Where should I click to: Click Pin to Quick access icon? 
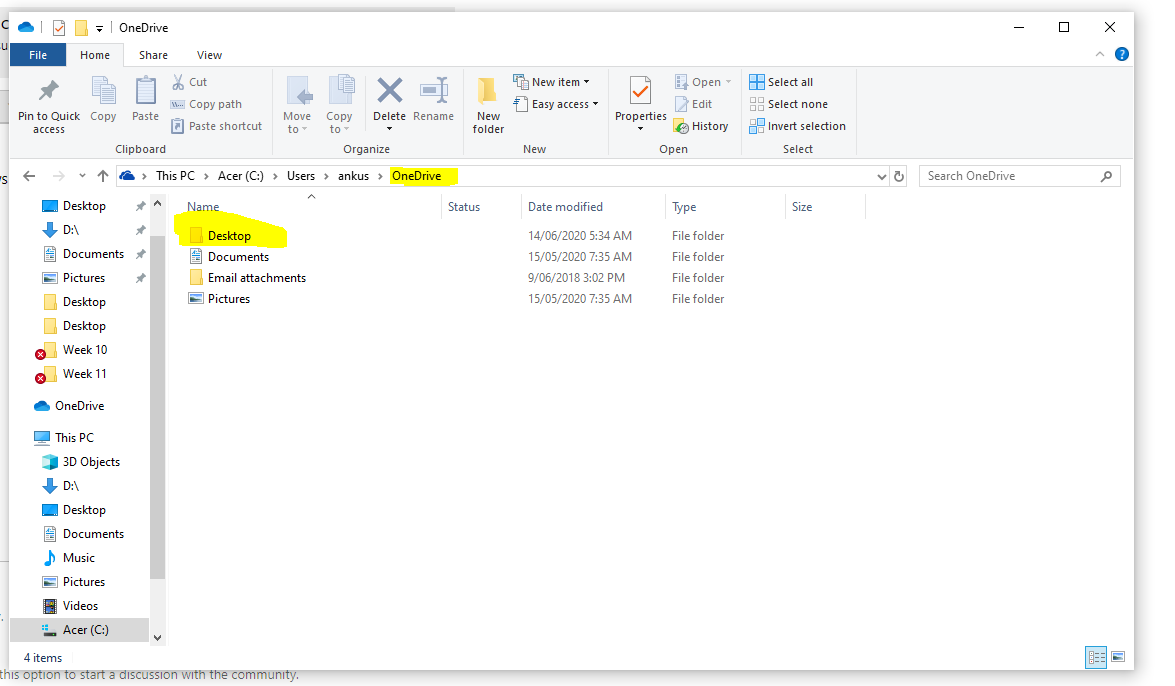coord(49,91)
